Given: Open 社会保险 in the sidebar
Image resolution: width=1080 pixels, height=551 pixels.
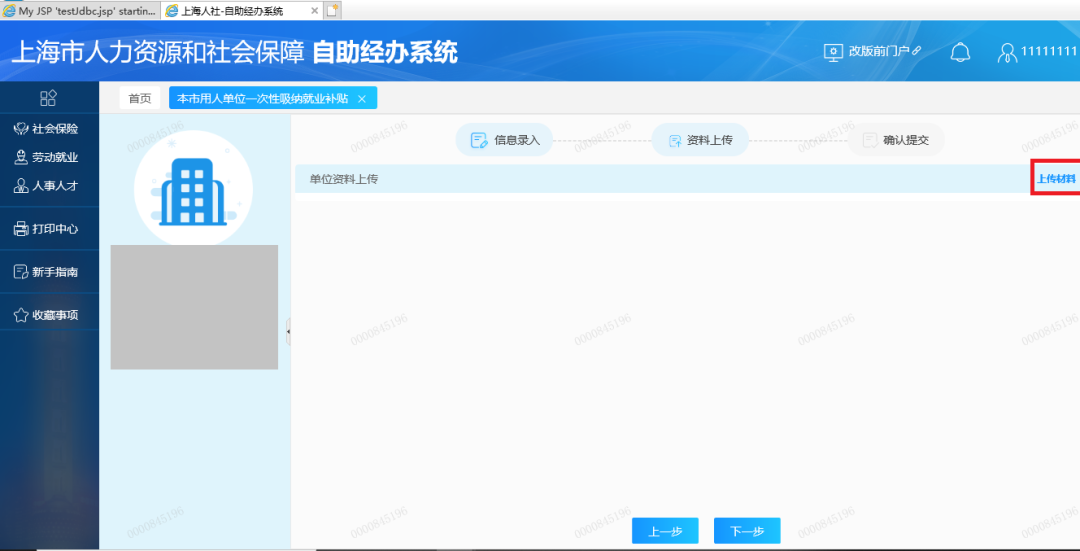Looking at the screenshot, I should [x=46, y=129].
